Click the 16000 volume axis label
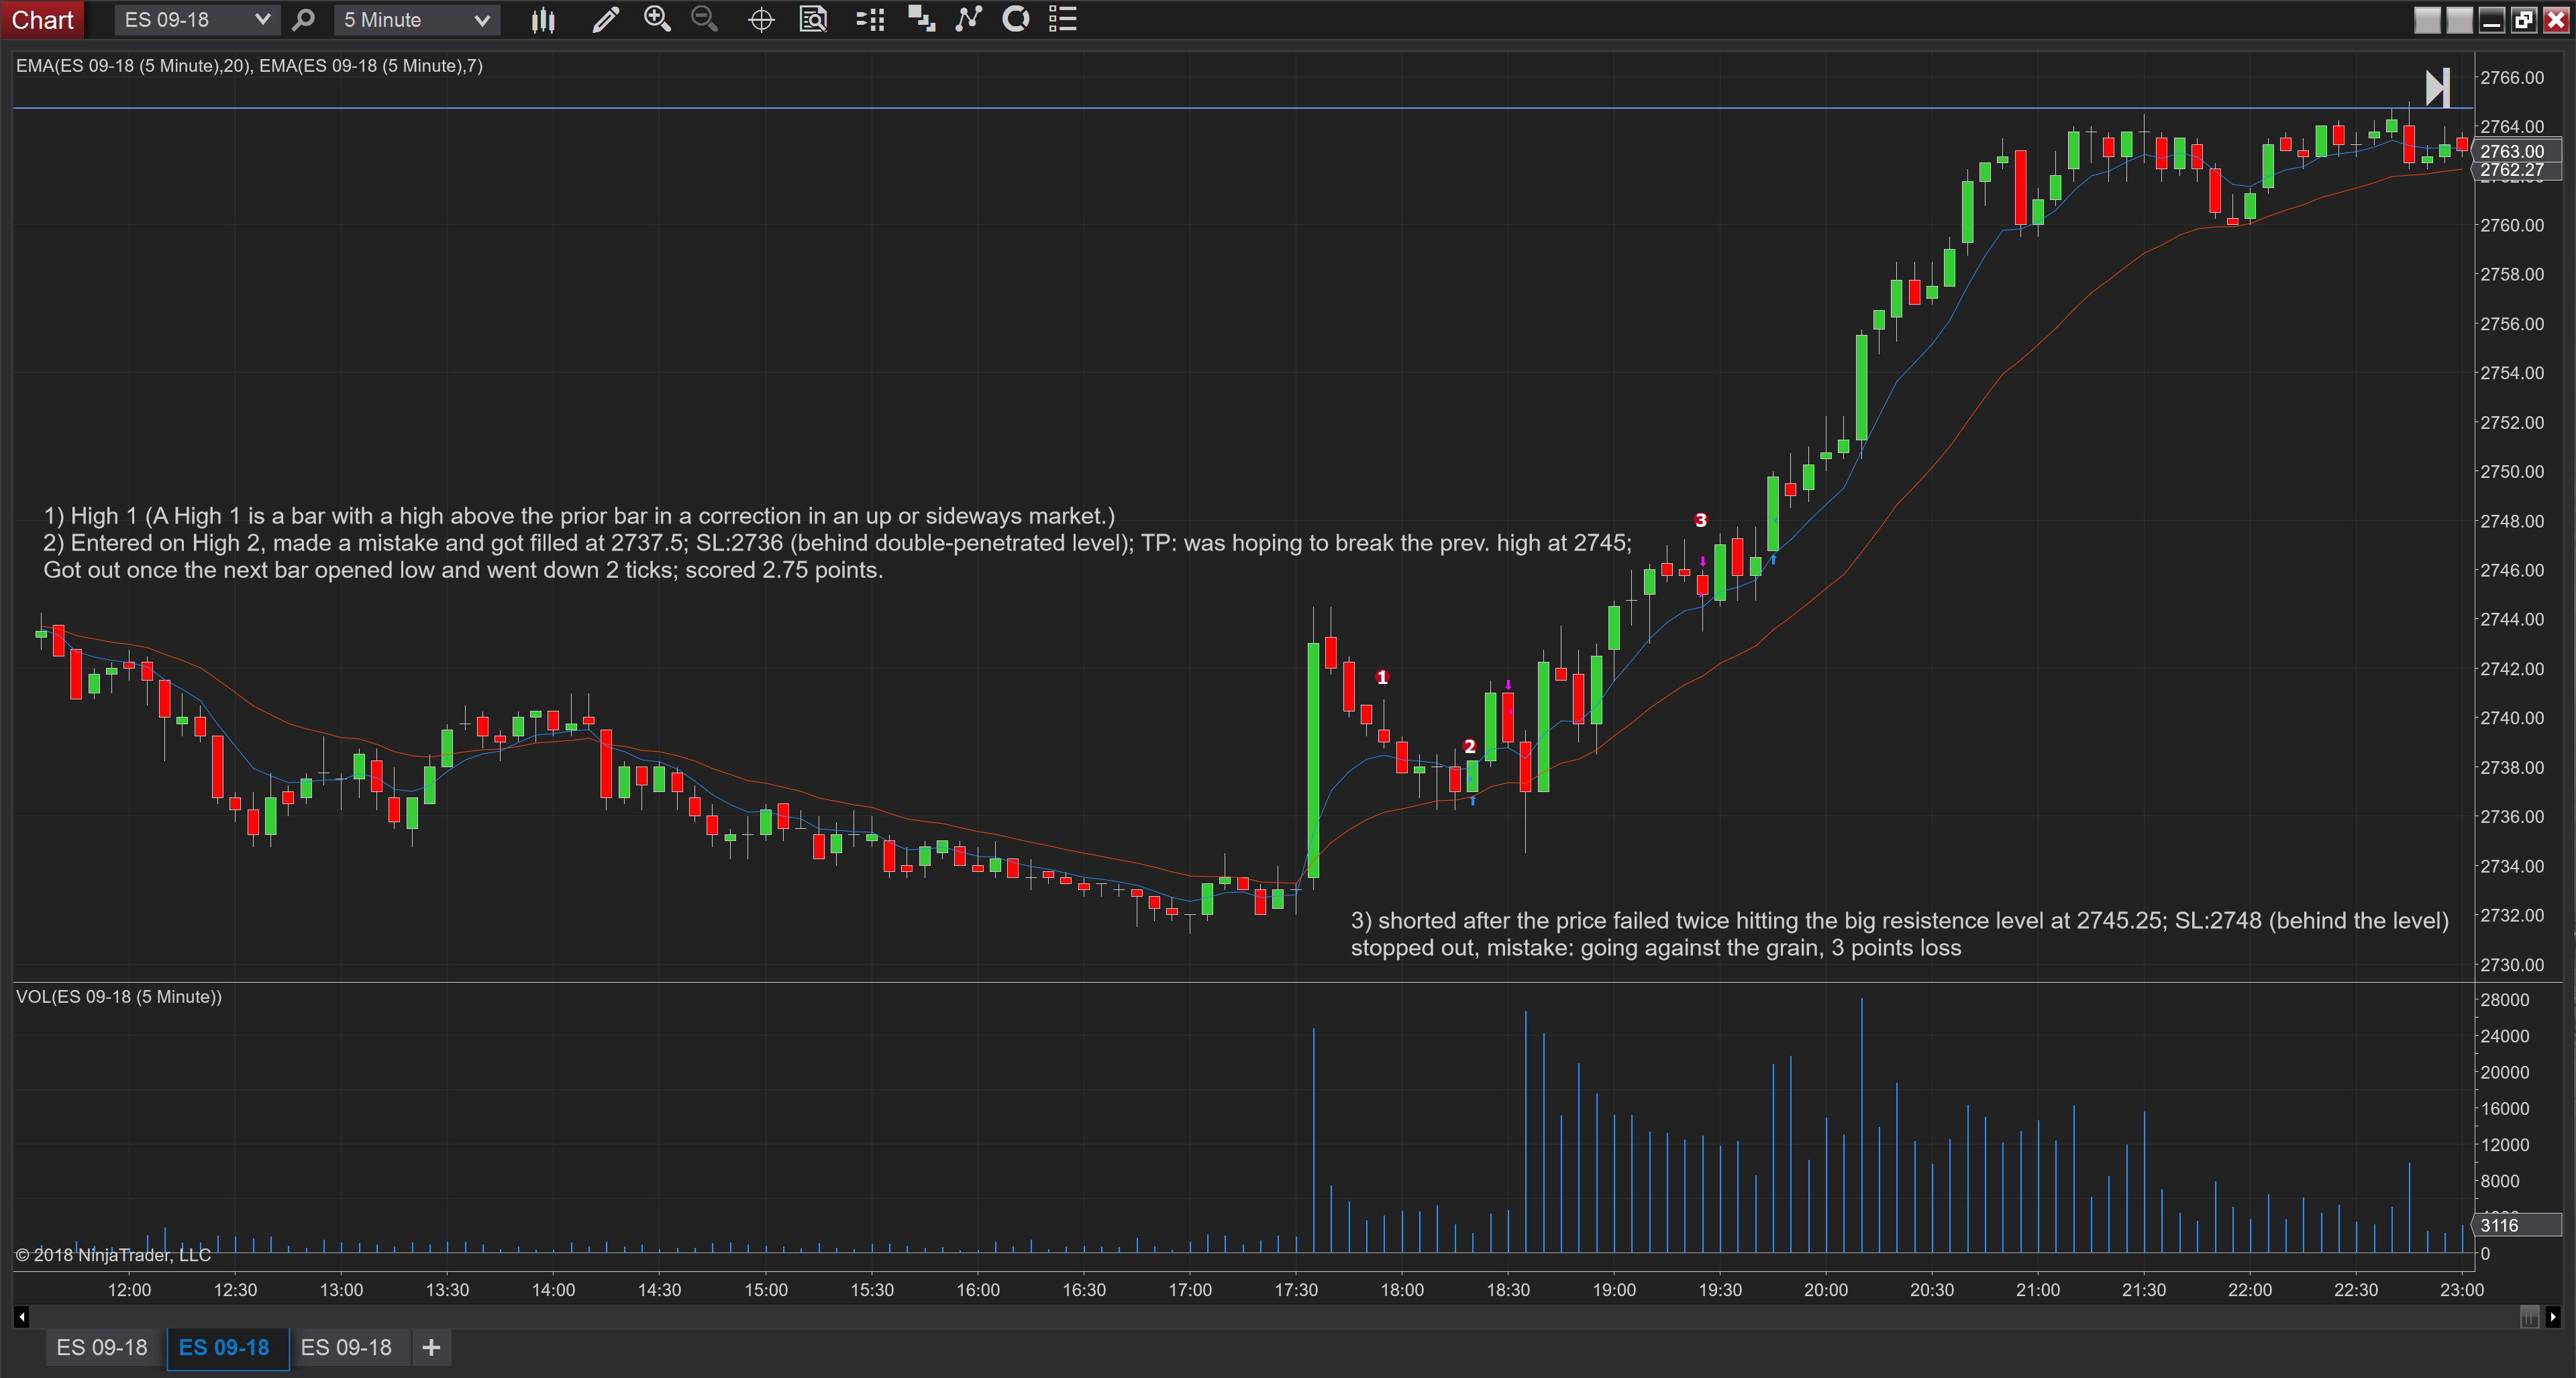Image resolution: width=2576 pixels, height=1378 pixels. click(2504, 1109)
